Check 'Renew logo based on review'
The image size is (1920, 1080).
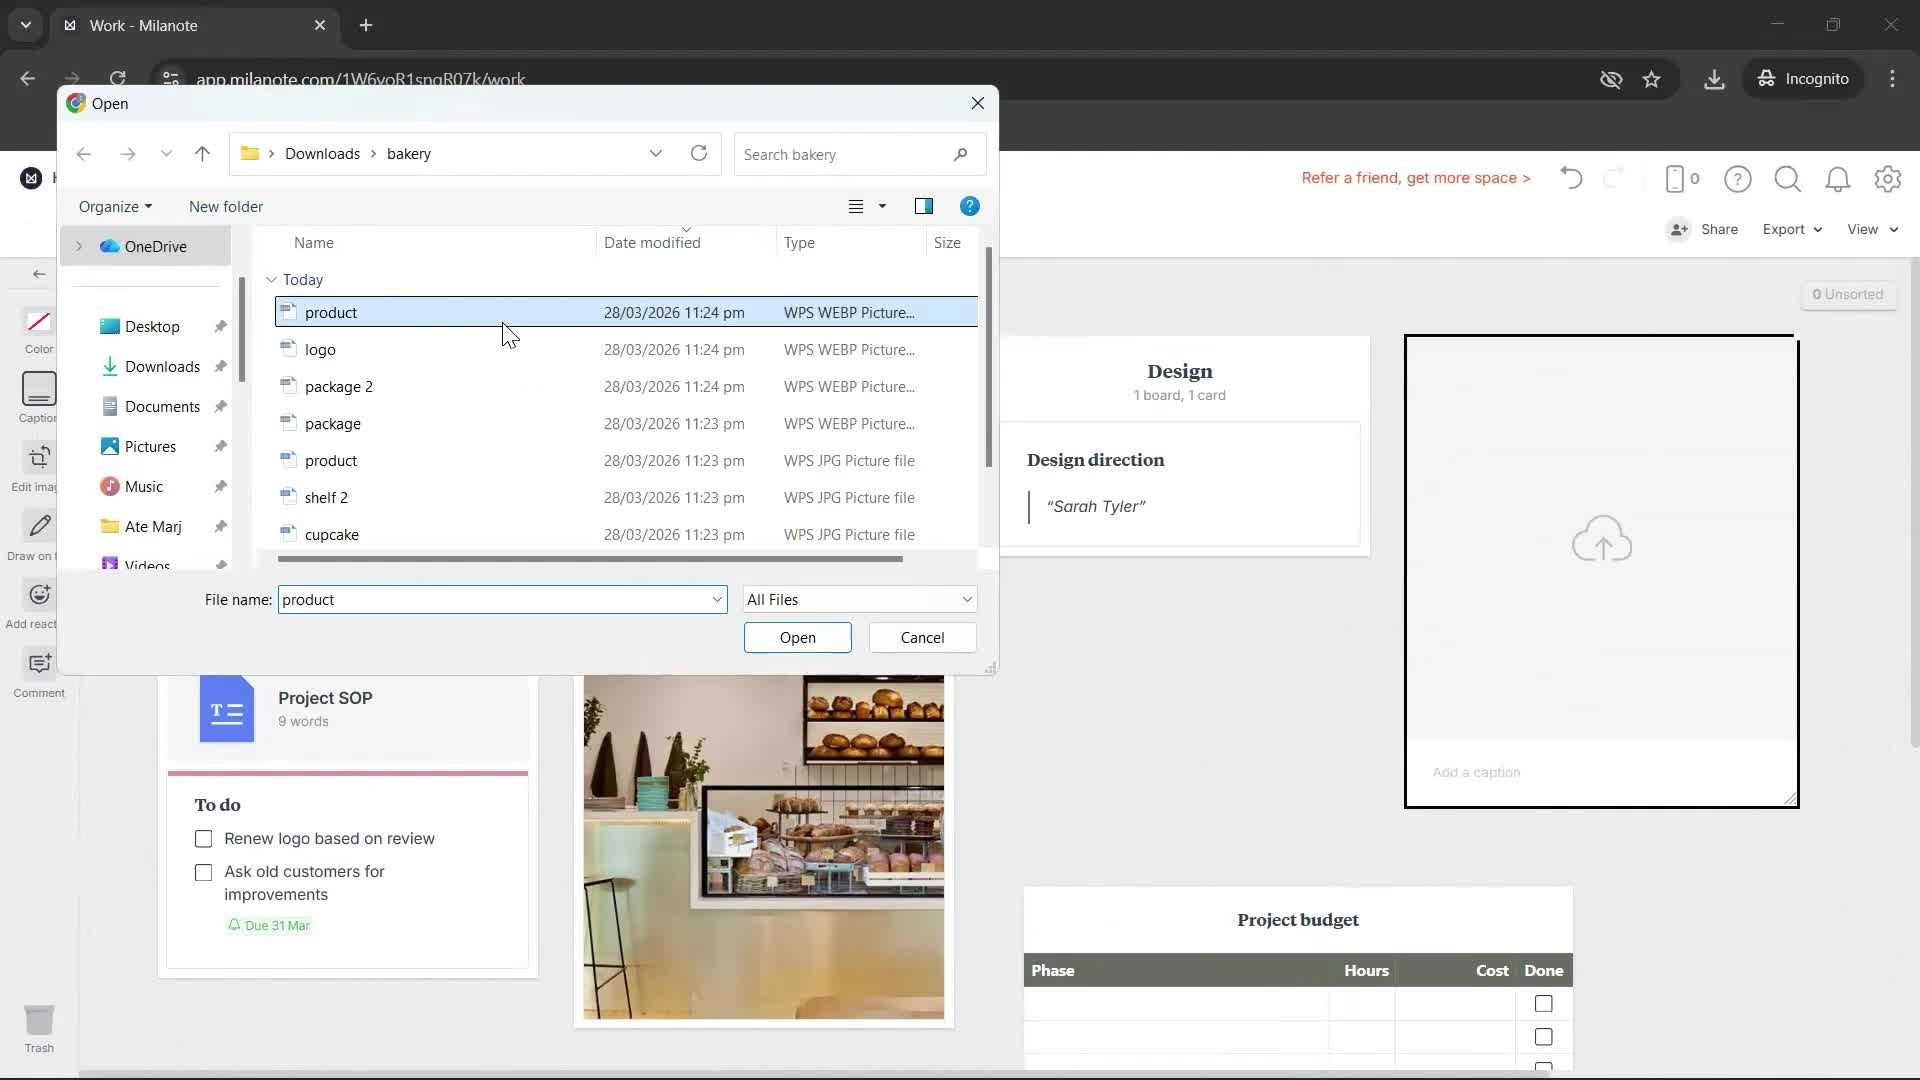pyautogui.click(x=204, y=839)
